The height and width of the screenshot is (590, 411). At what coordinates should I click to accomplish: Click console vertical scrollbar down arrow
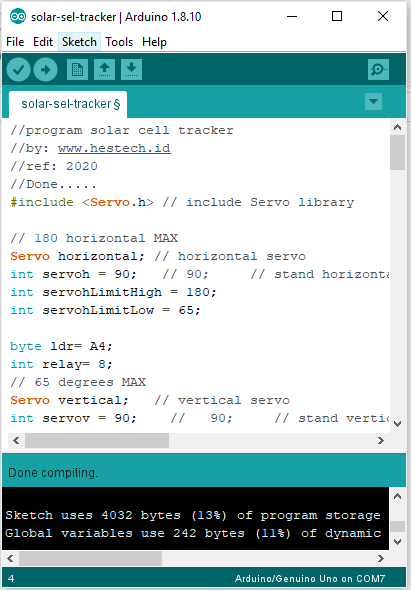coord(397,541)
